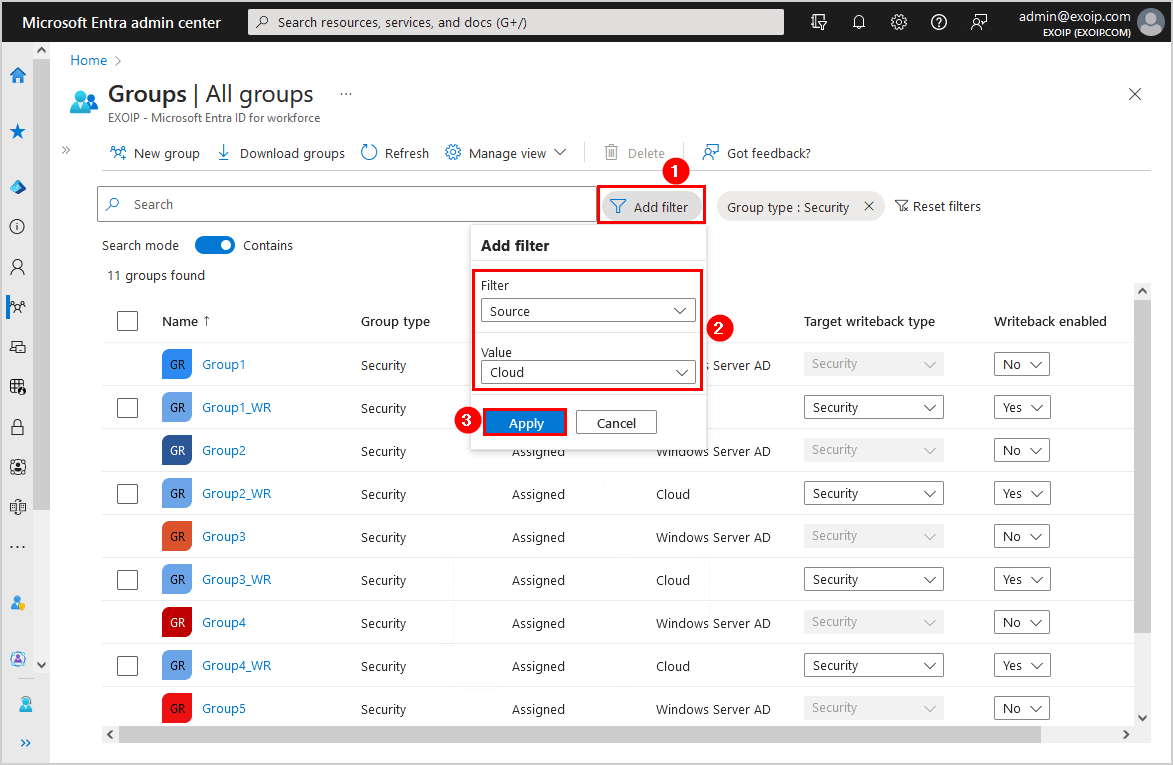
Task: Open the Filter Source dropdown
Action: pyautogui.click(x=587, y=311)
